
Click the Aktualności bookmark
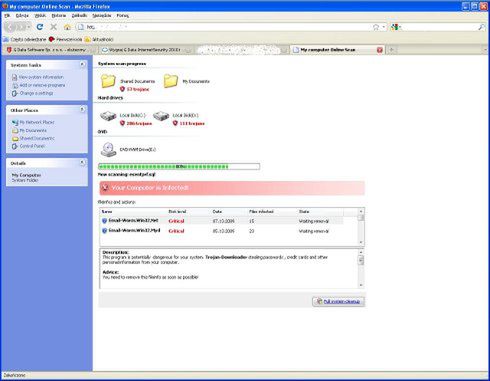point(99,39)
